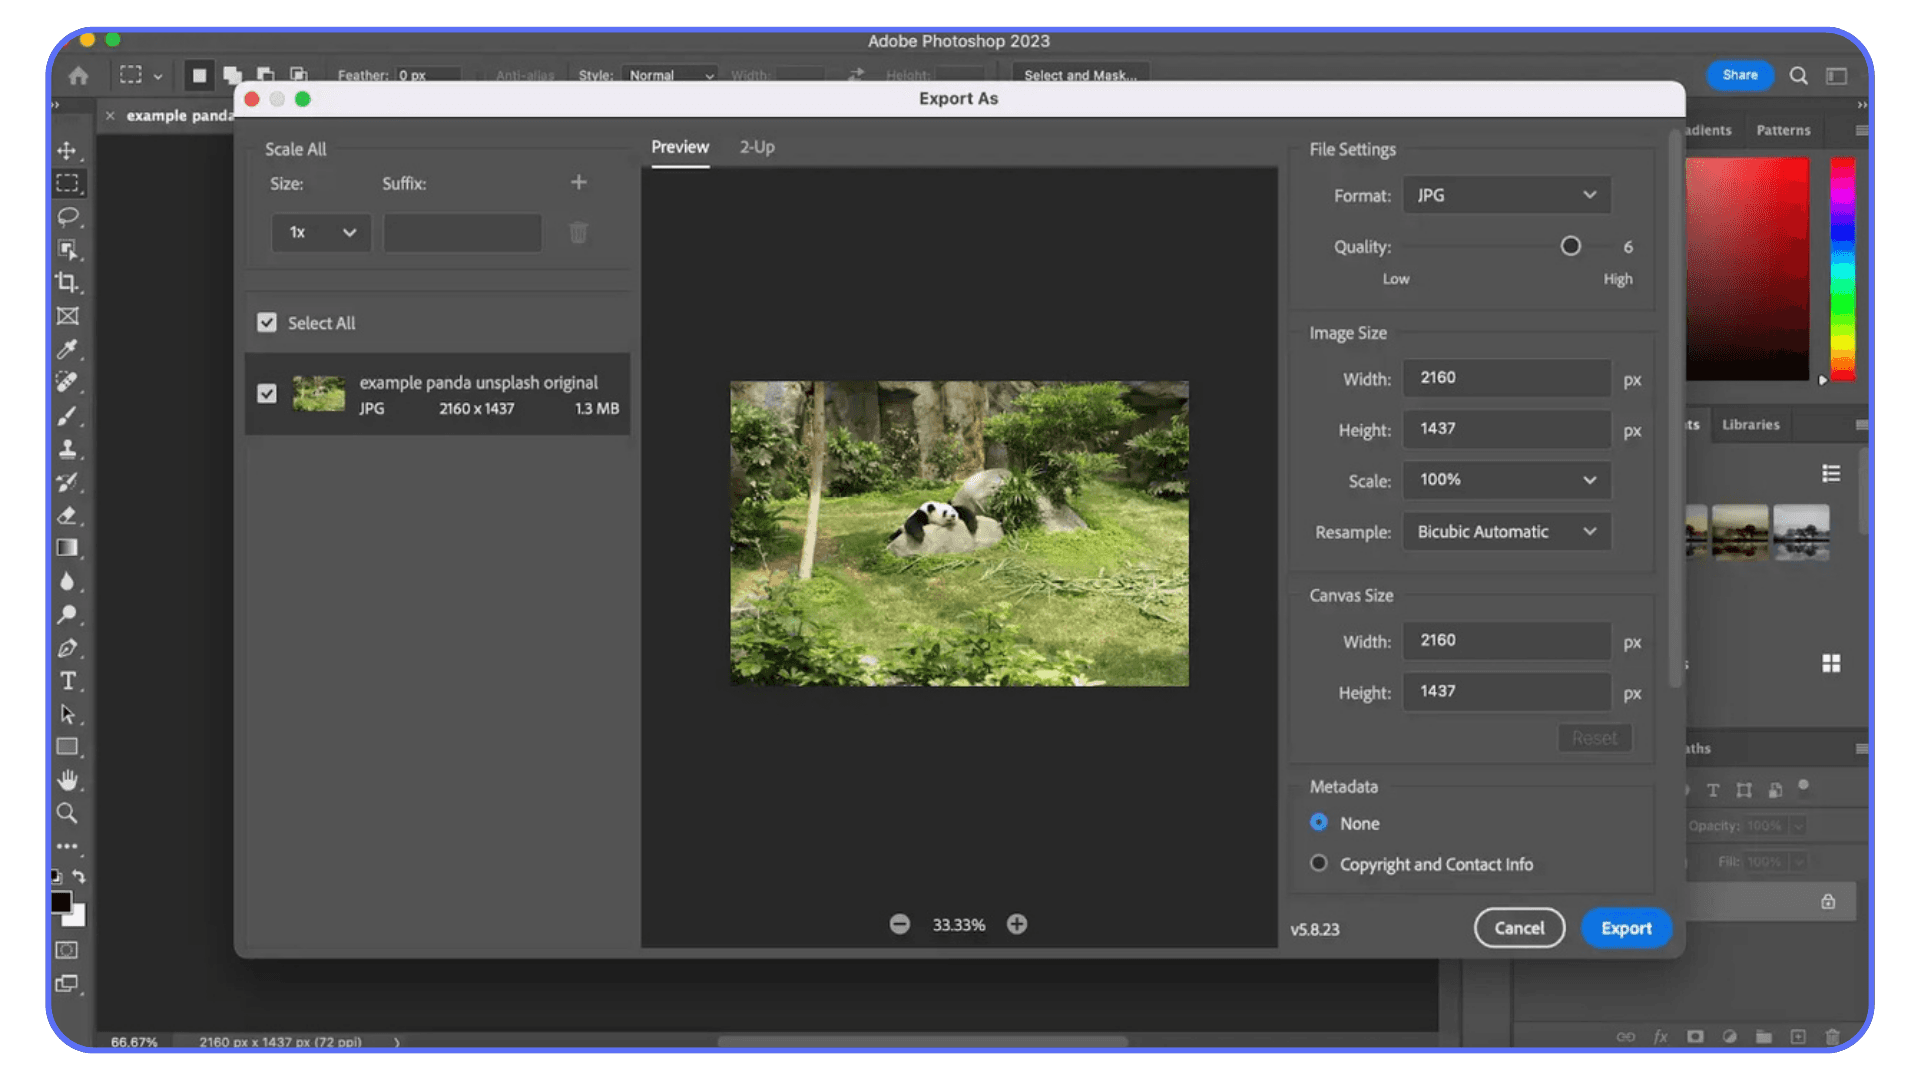Open the Format dropdown set to JPG
Image resolution: width=1920 pixels, height=1080 pixels.
pos(1506,195)
